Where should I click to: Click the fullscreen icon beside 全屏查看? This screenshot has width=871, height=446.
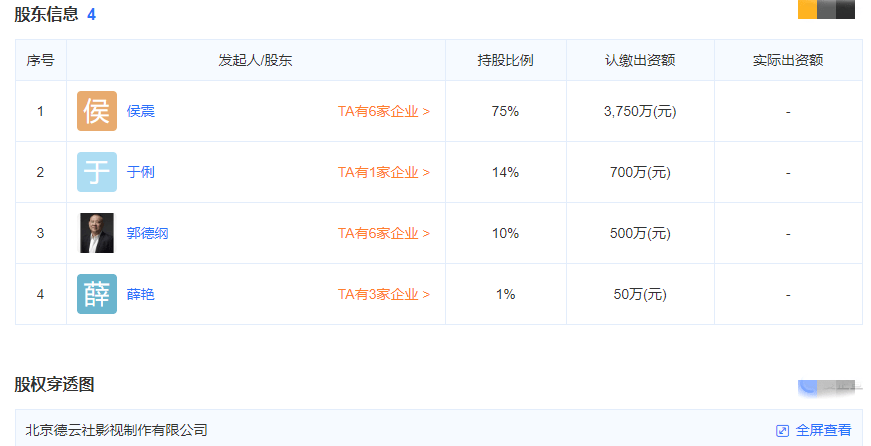tap(782, 430)
